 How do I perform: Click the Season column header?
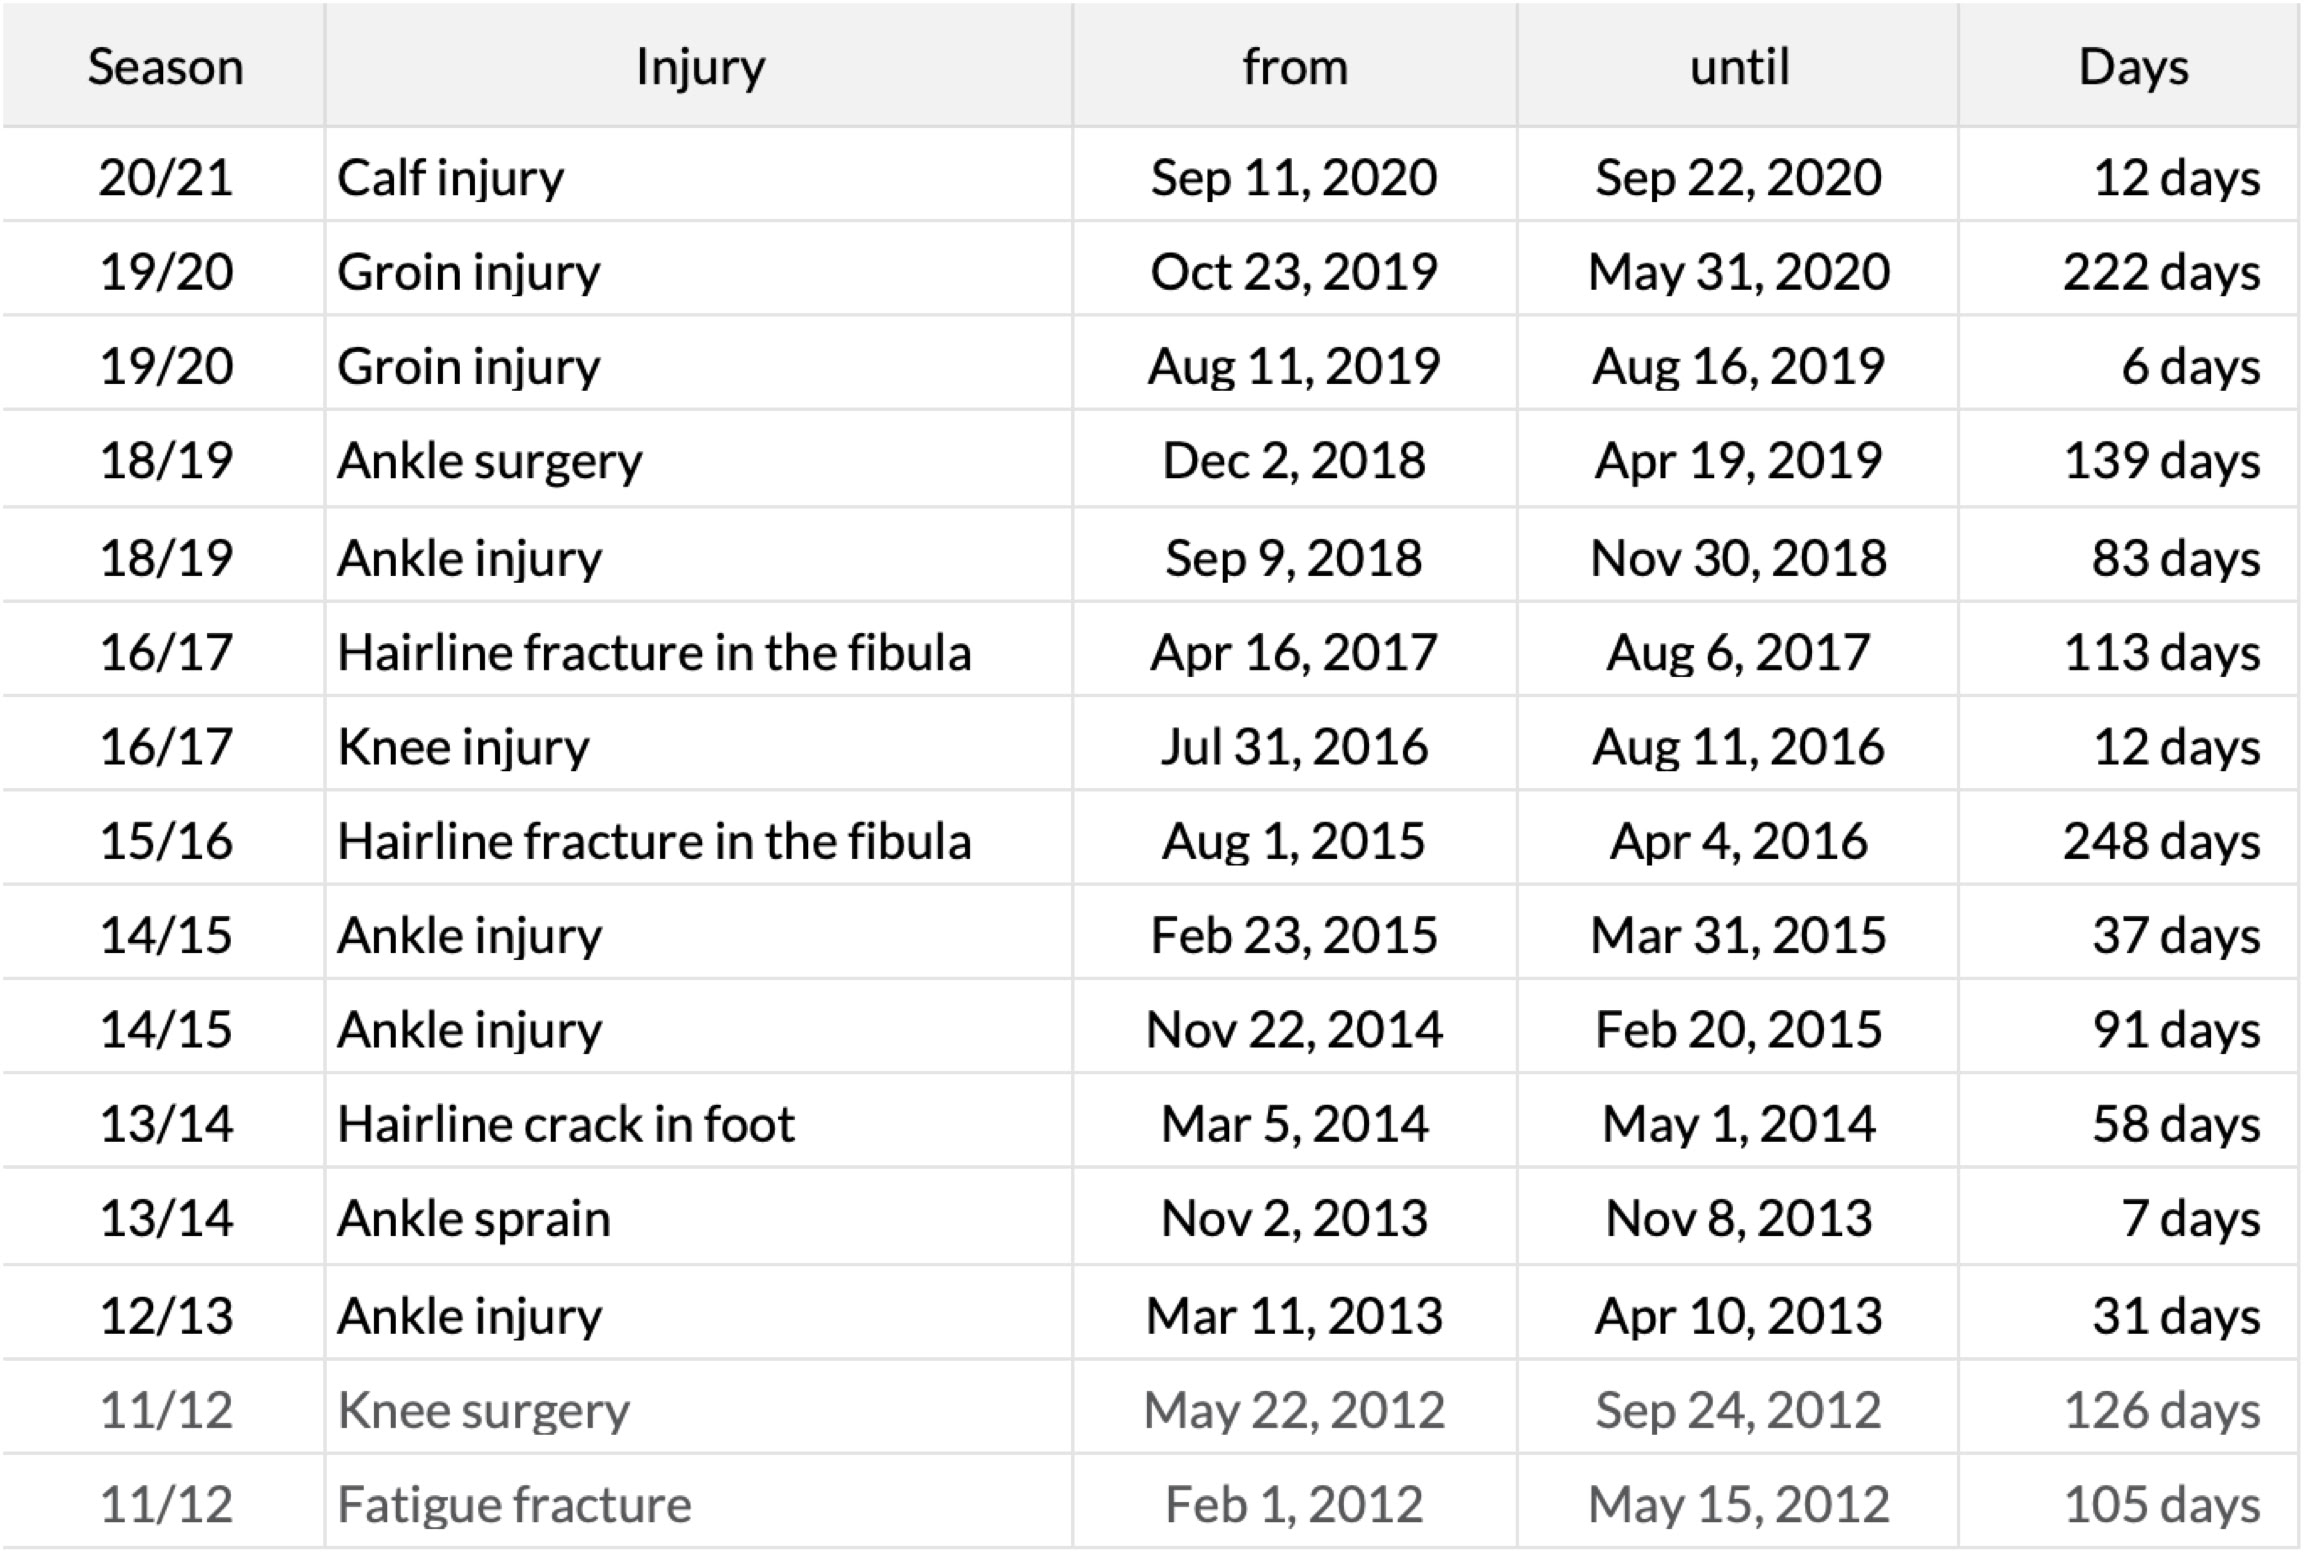[165, 68]
